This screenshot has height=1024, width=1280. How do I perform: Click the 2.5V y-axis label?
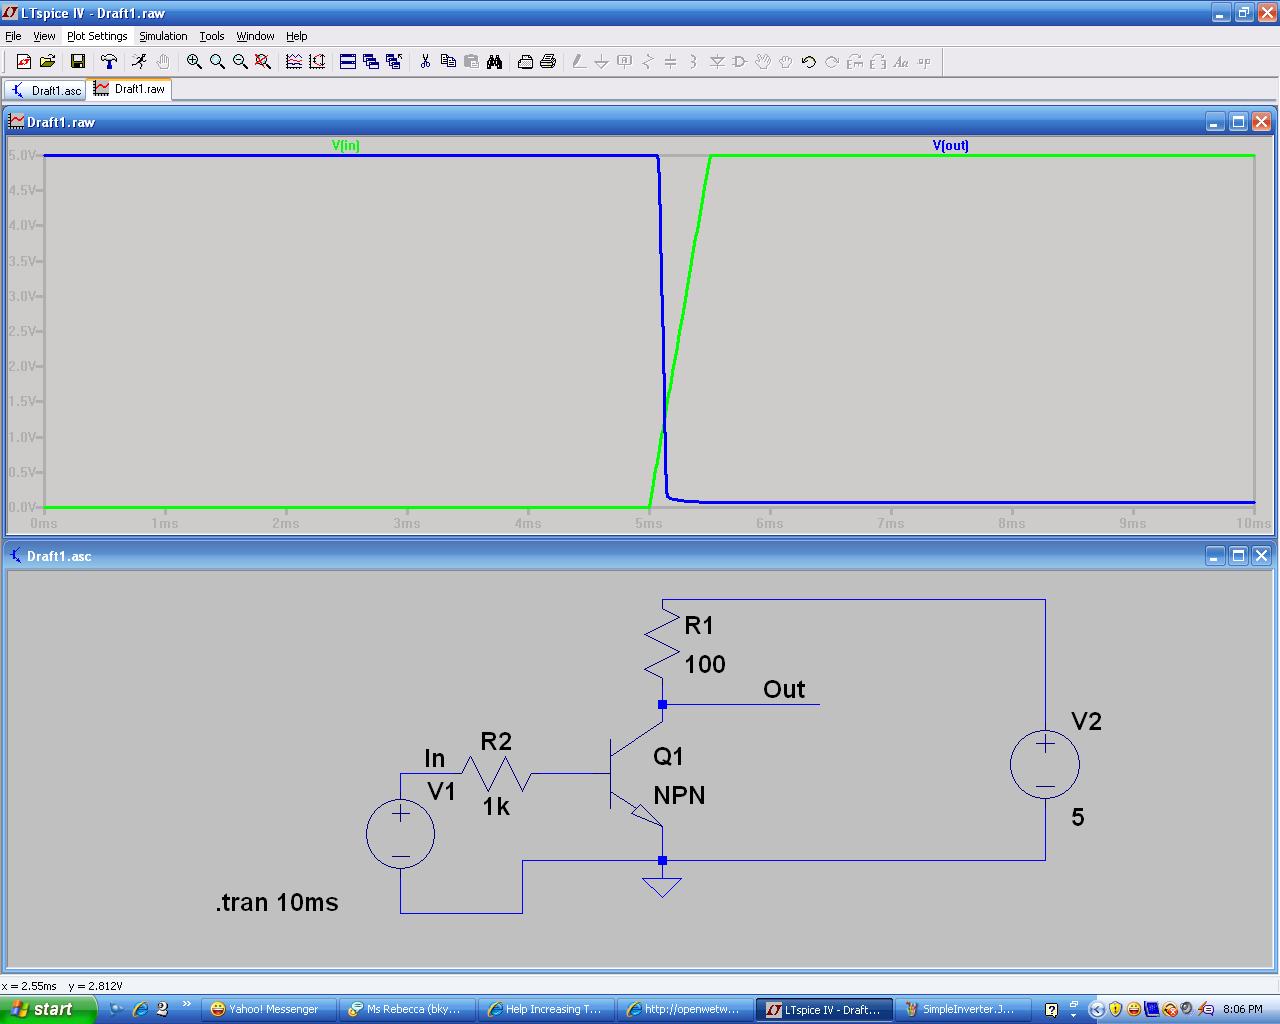22,331
